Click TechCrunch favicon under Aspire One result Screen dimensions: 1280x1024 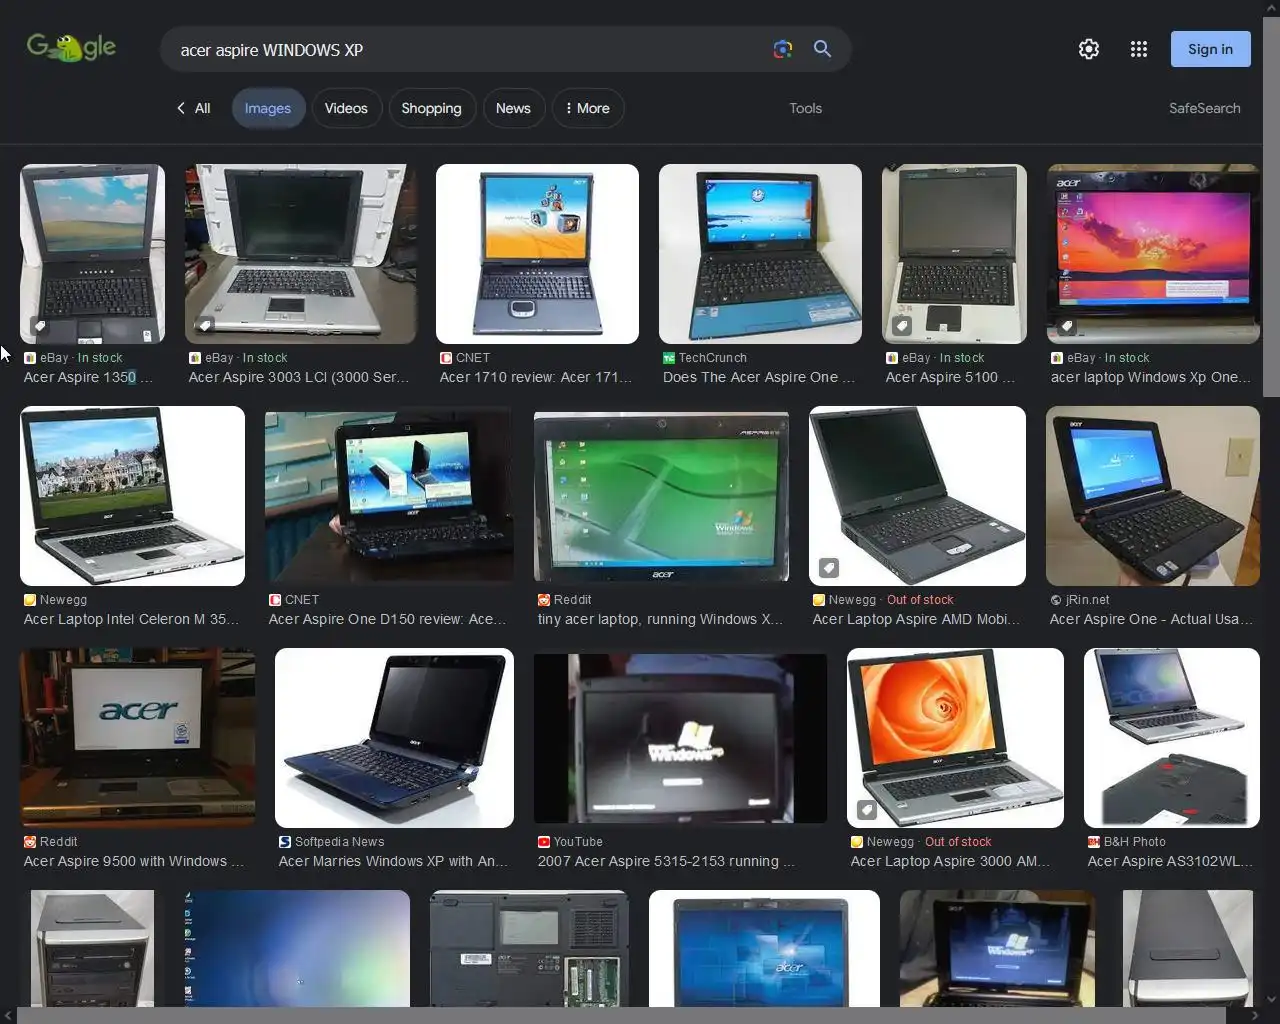[669, 358]
